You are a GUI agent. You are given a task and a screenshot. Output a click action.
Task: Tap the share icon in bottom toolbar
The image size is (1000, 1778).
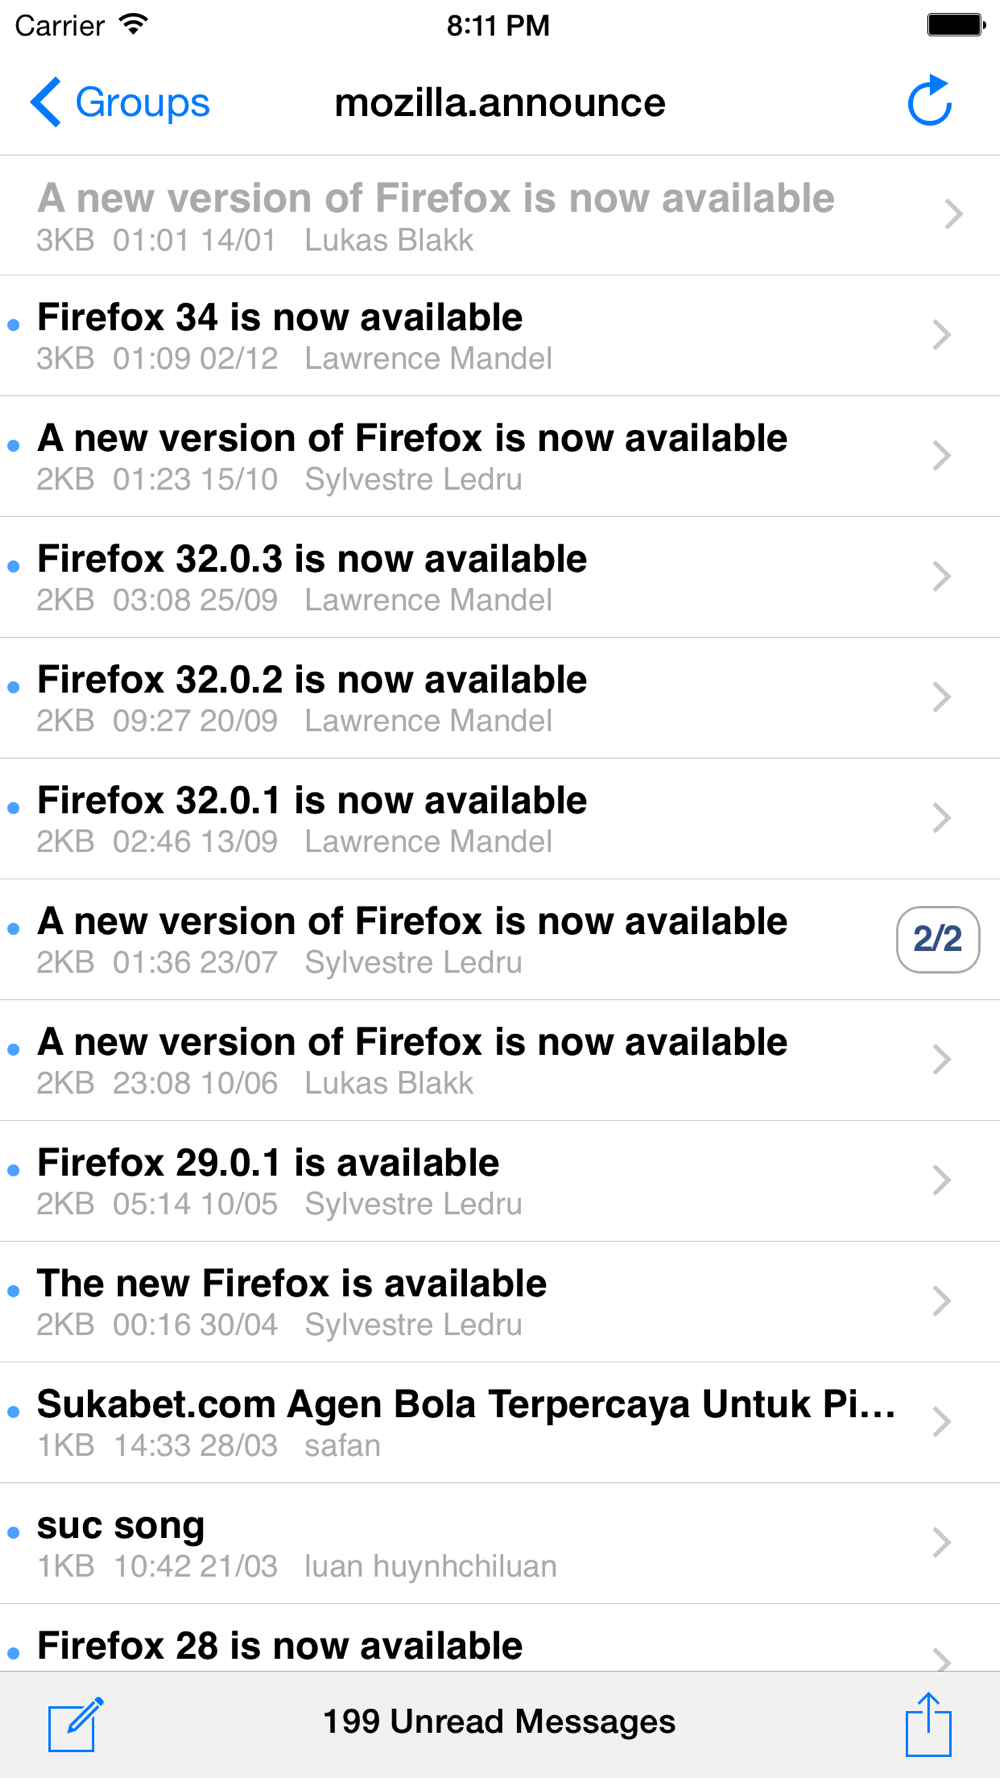(928, 1723)
